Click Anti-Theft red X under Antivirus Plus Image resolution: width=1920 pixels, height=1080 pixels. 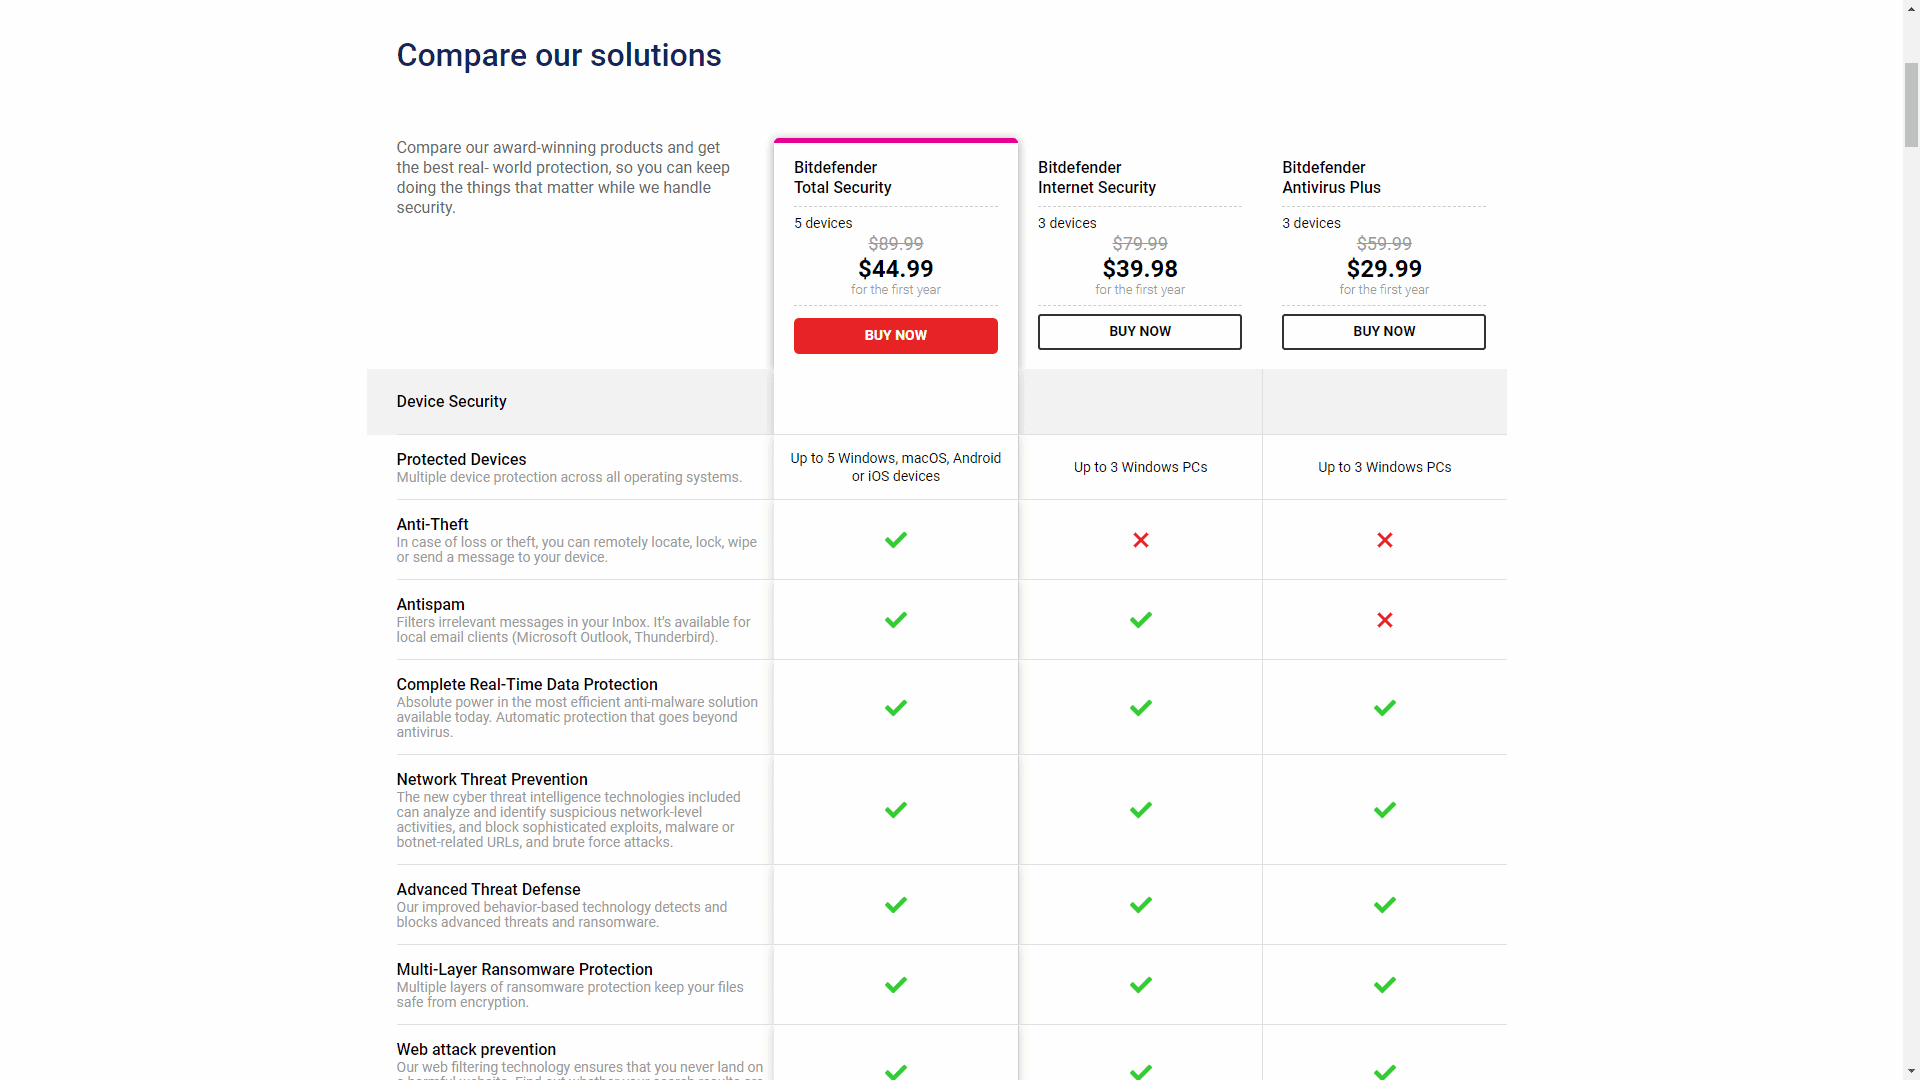point(1384,540)
